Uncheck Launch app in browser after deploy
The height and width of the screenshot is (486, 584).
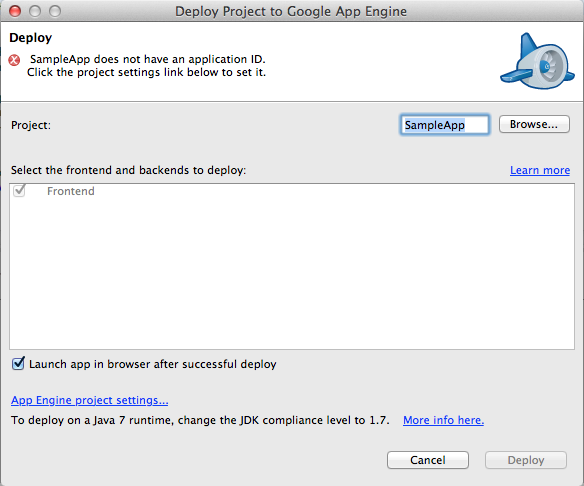click(x=18, y=363)
